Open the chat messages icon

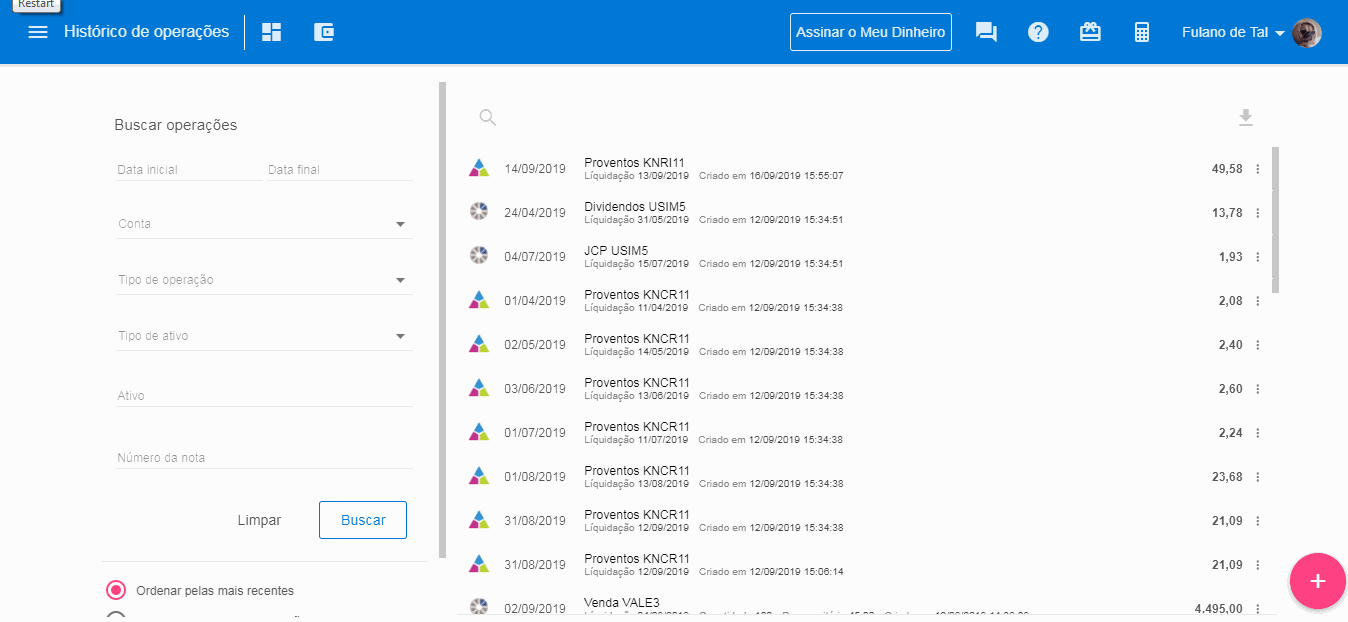pyautogui.click(x=986, y=32)
